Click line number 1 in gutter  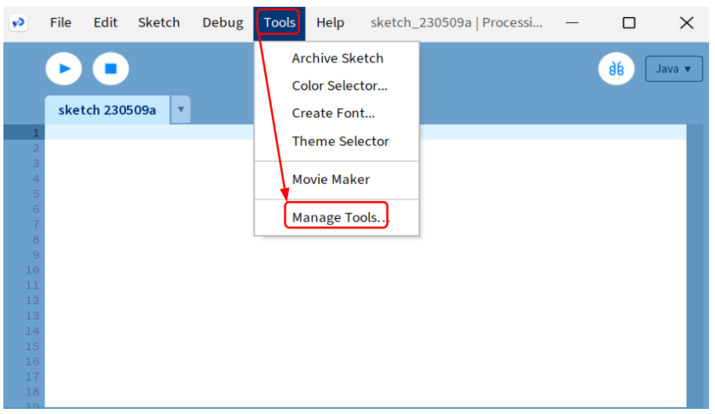pos(36,133)
